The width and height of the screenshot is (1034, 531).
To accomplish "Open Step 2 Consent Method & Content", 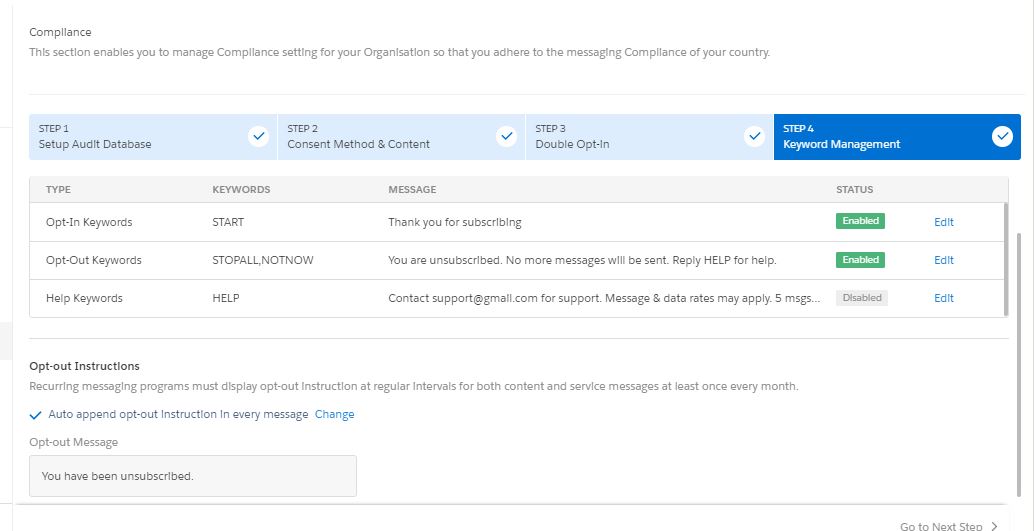I will [402, 137].
